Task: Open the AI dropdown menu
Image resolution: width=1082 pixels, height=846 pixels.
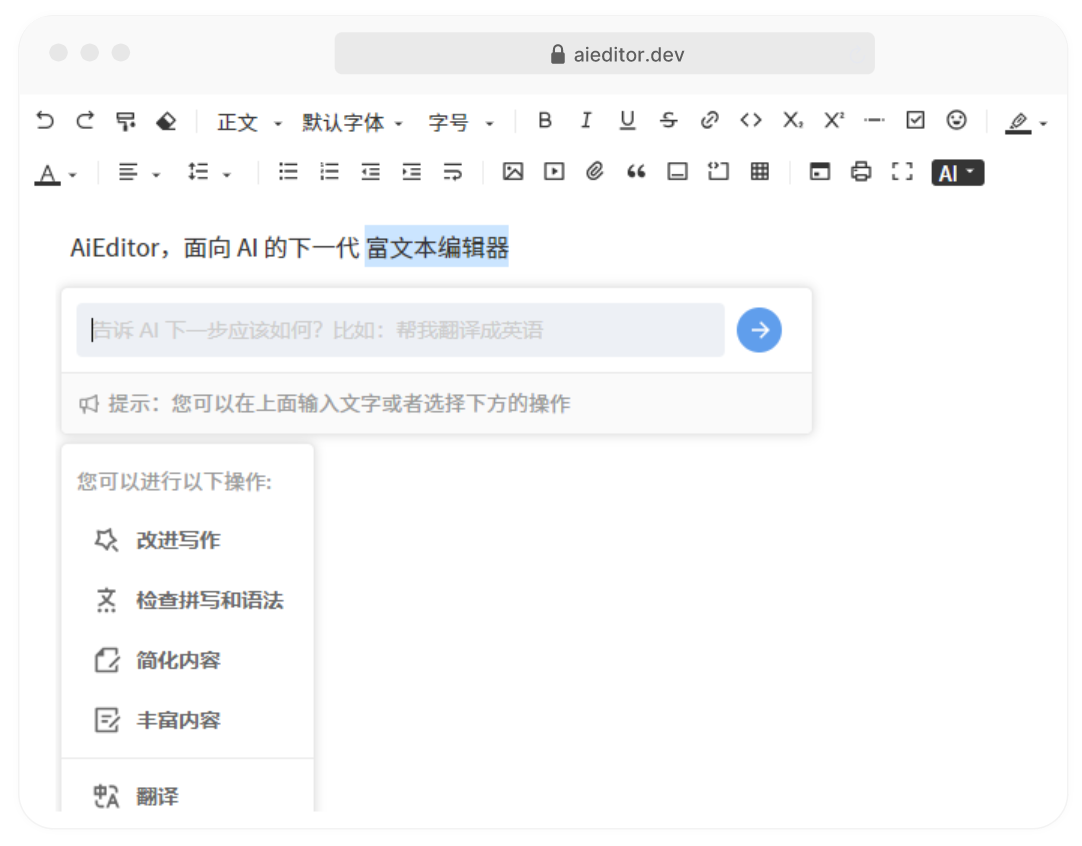Action: click(x=957, y=173)
